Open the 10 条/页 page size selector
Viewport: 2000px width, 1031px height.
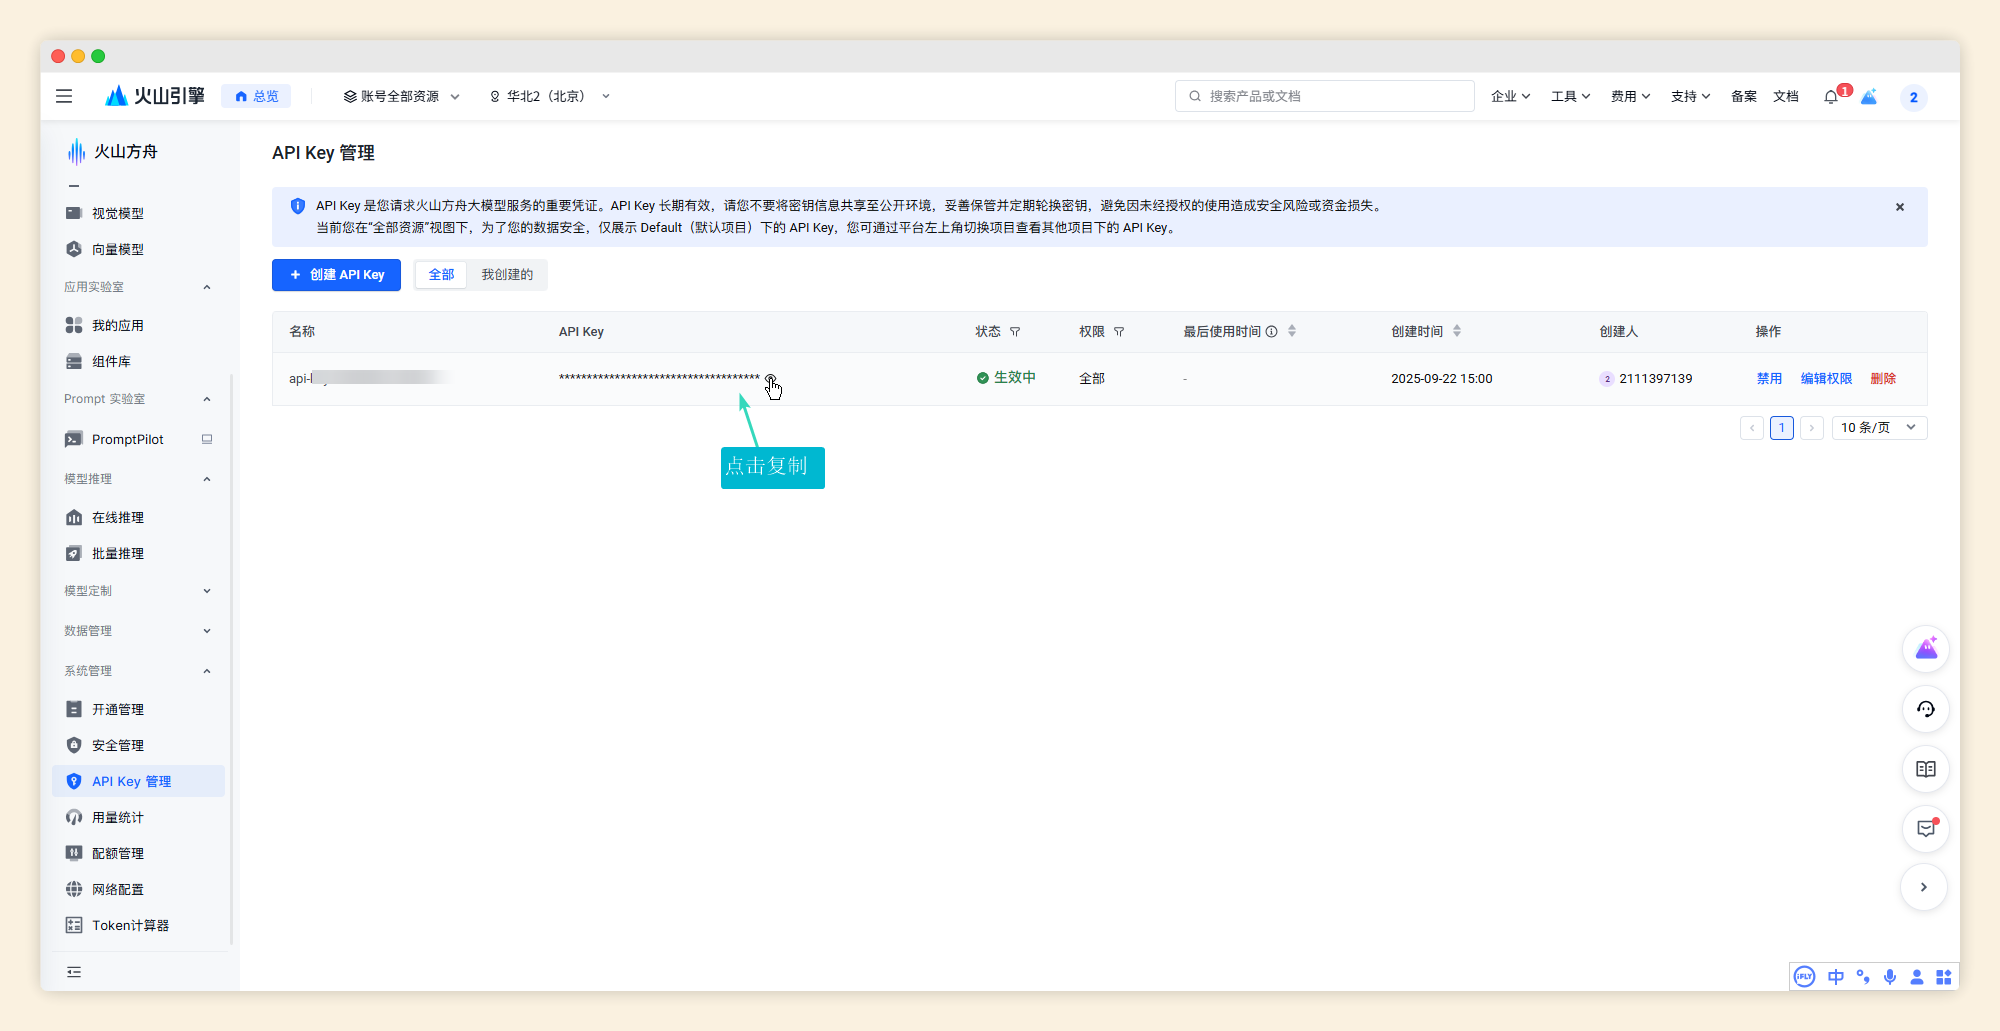[x=1878, y=428]
